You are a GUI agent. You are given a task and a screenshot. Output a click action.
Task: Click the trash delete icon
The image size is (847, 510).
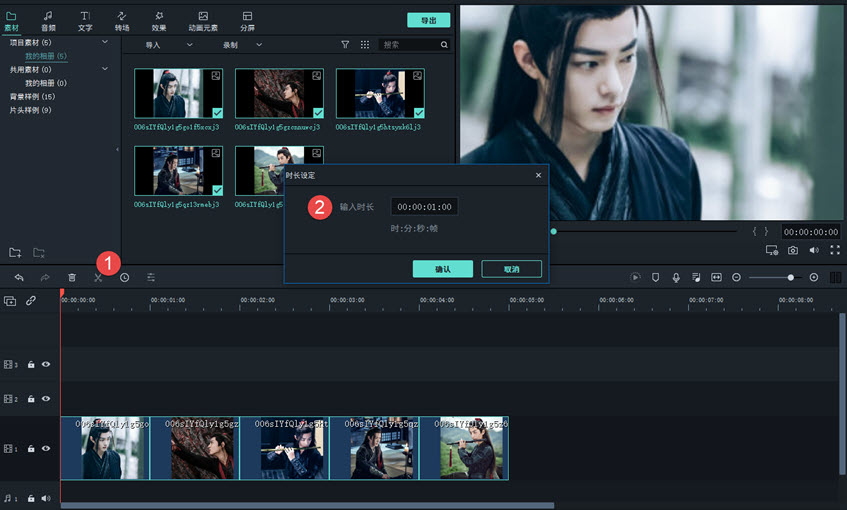[72, 277]
